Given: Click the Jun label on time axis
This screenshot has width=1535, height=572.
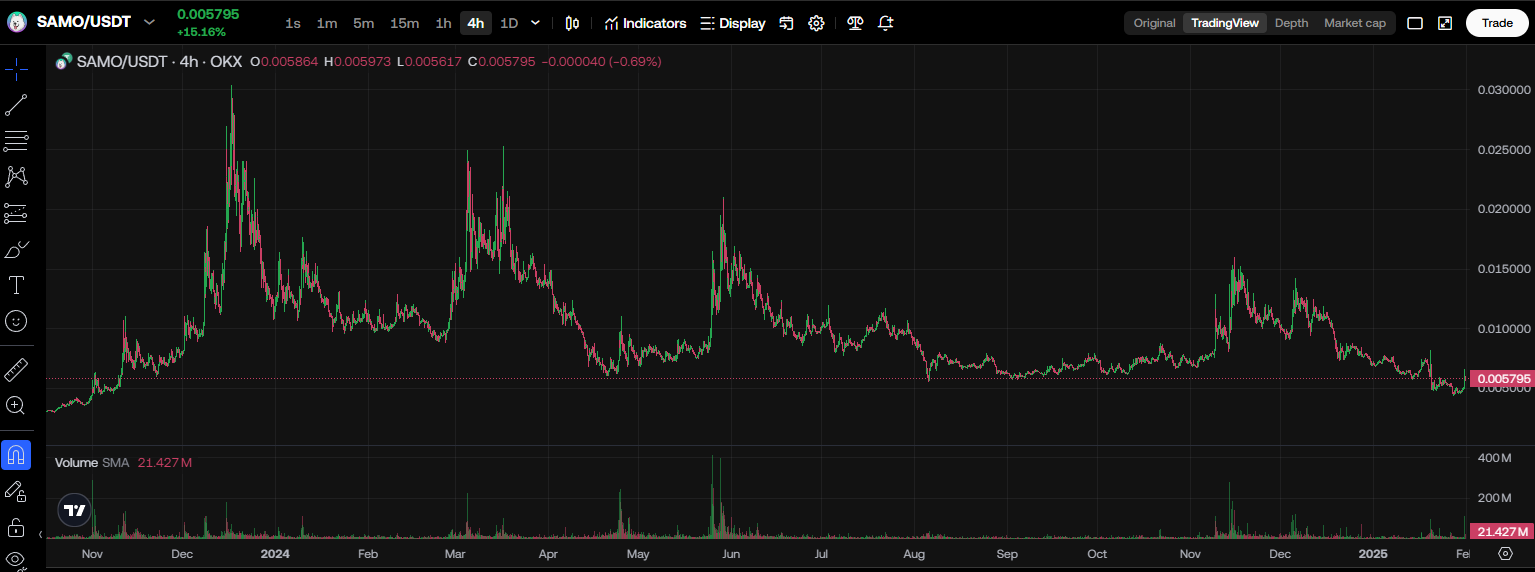Looking at the screenshot, I should pos(731,553).
